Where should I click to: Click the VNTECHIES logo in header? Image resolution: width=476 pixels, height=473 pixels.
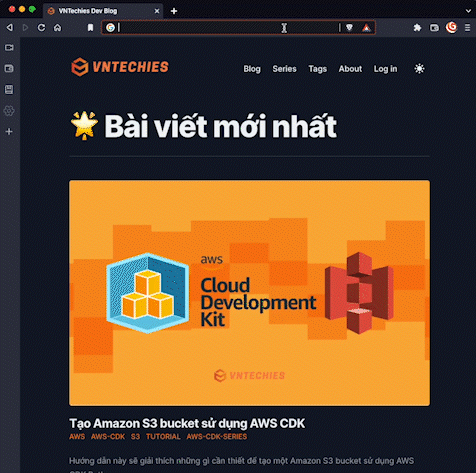coord(120,67)
